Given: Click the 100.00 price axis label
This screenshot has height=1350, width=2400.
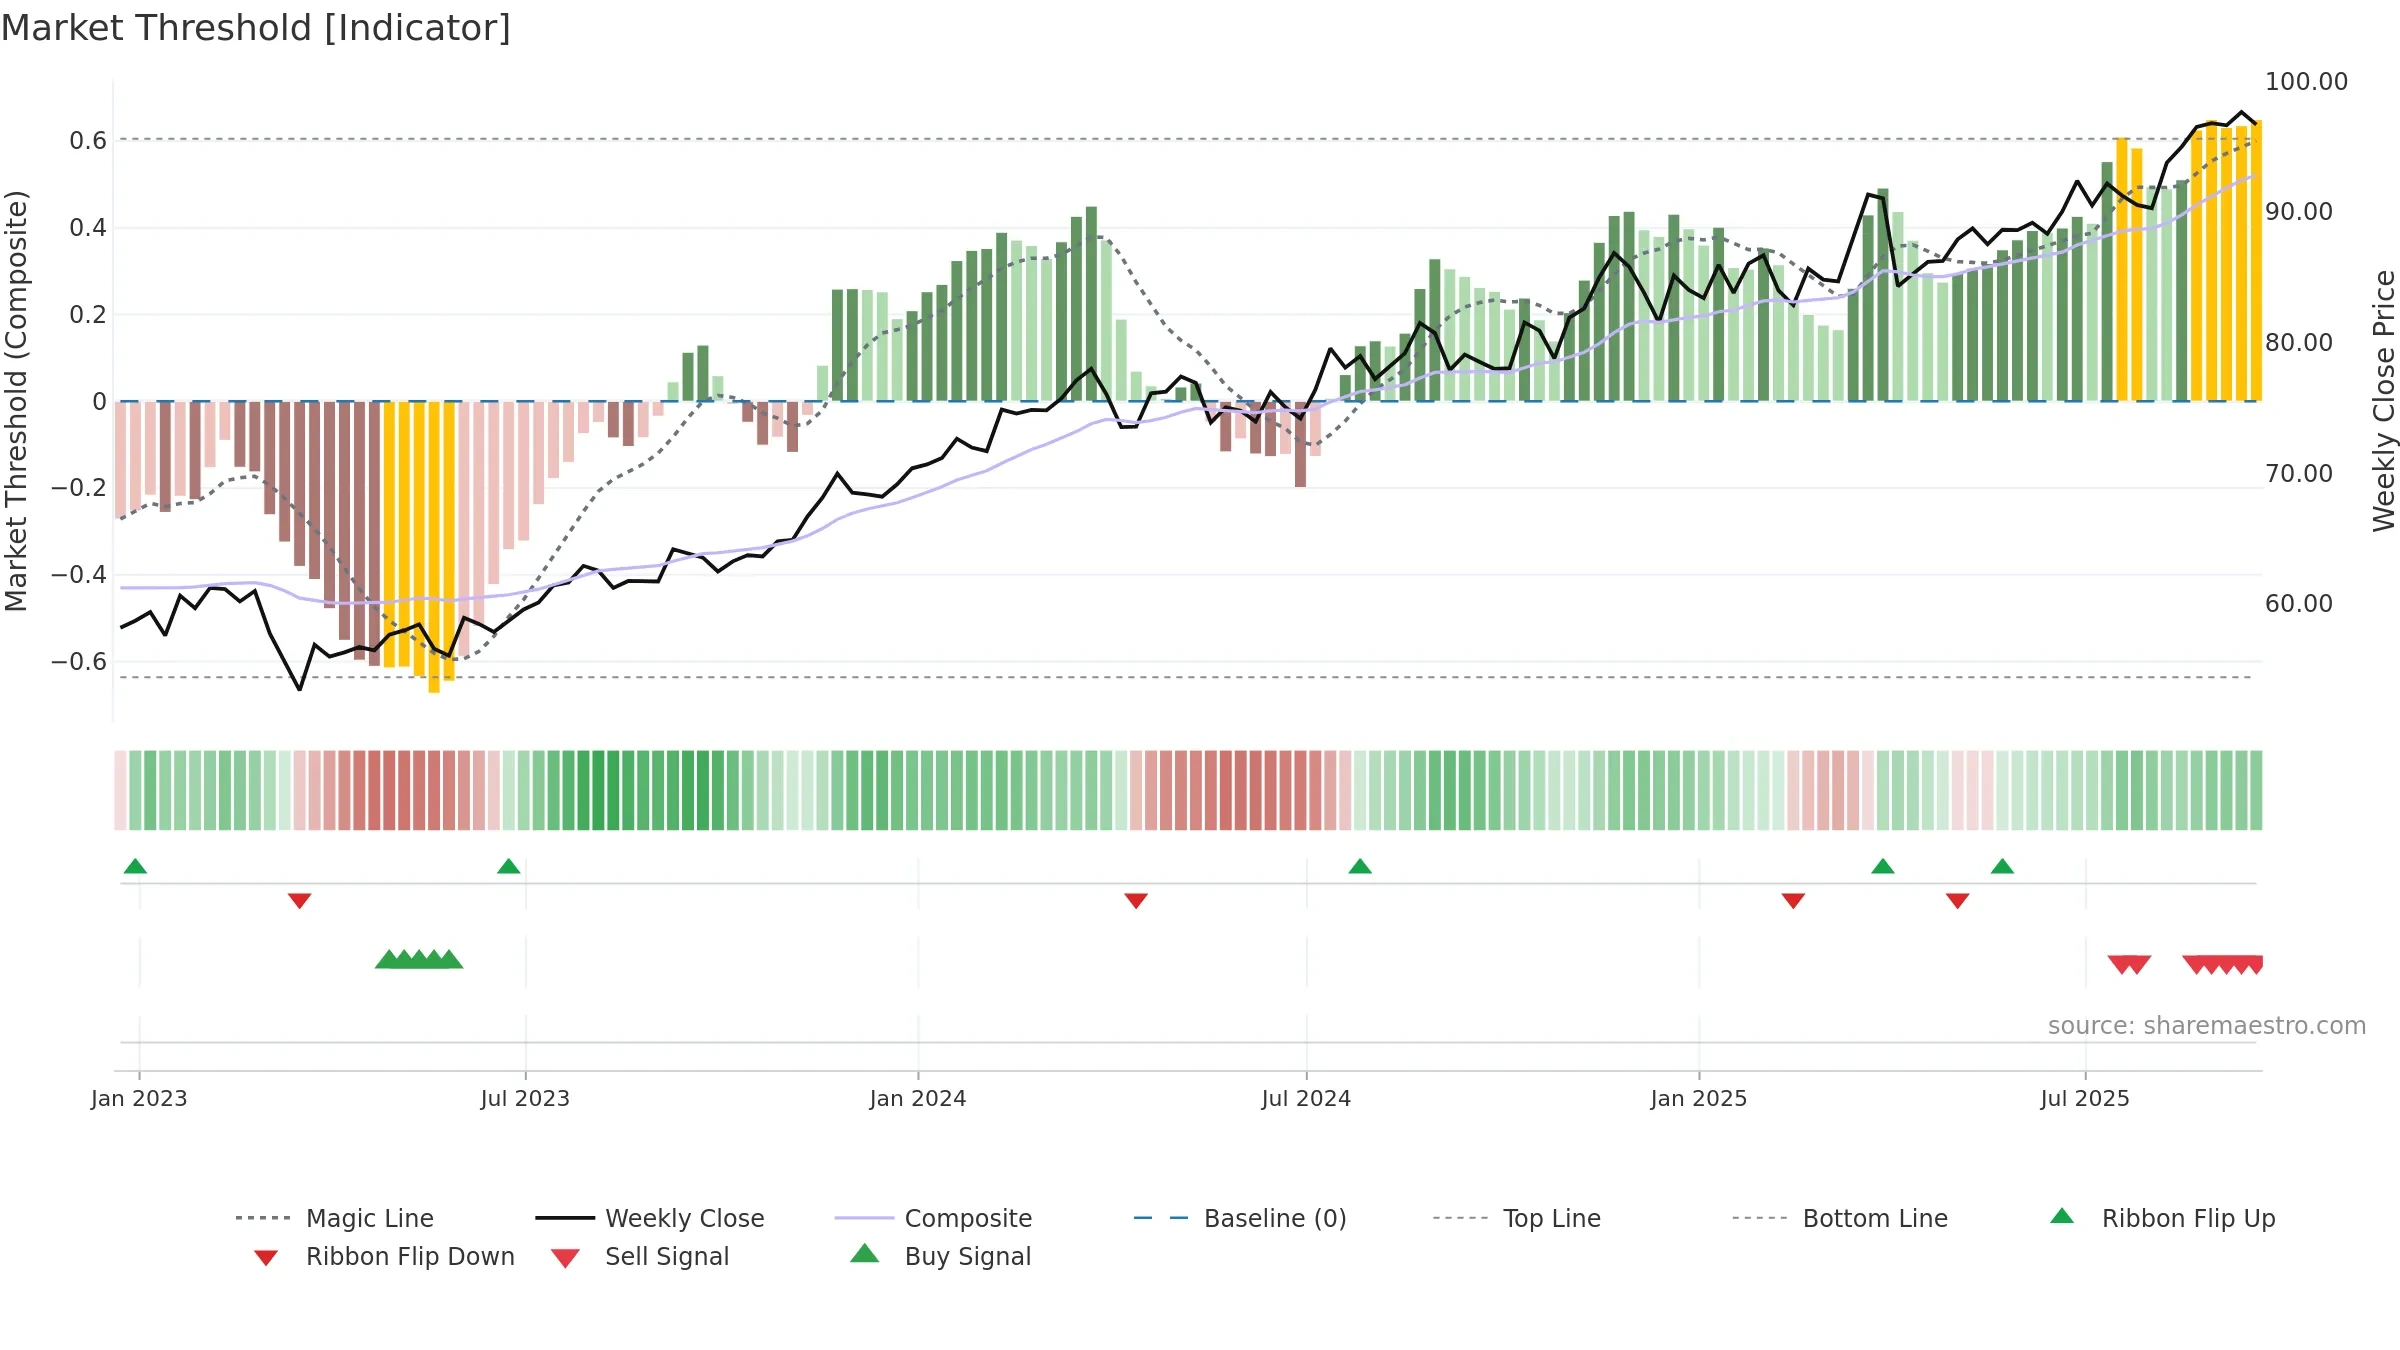Looking at the screenshot, I should coord(2306,81).
